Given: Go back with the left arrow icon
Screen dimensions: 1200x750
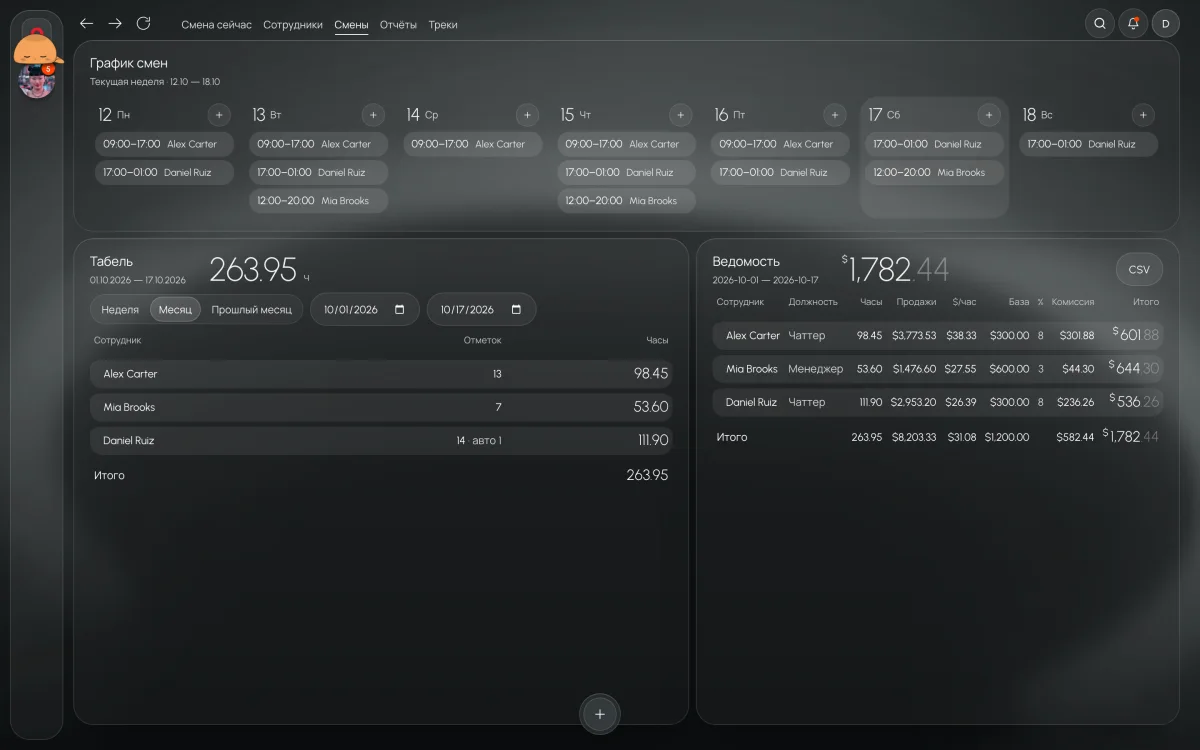Looking at the screenshot, I should click(87, 24).
